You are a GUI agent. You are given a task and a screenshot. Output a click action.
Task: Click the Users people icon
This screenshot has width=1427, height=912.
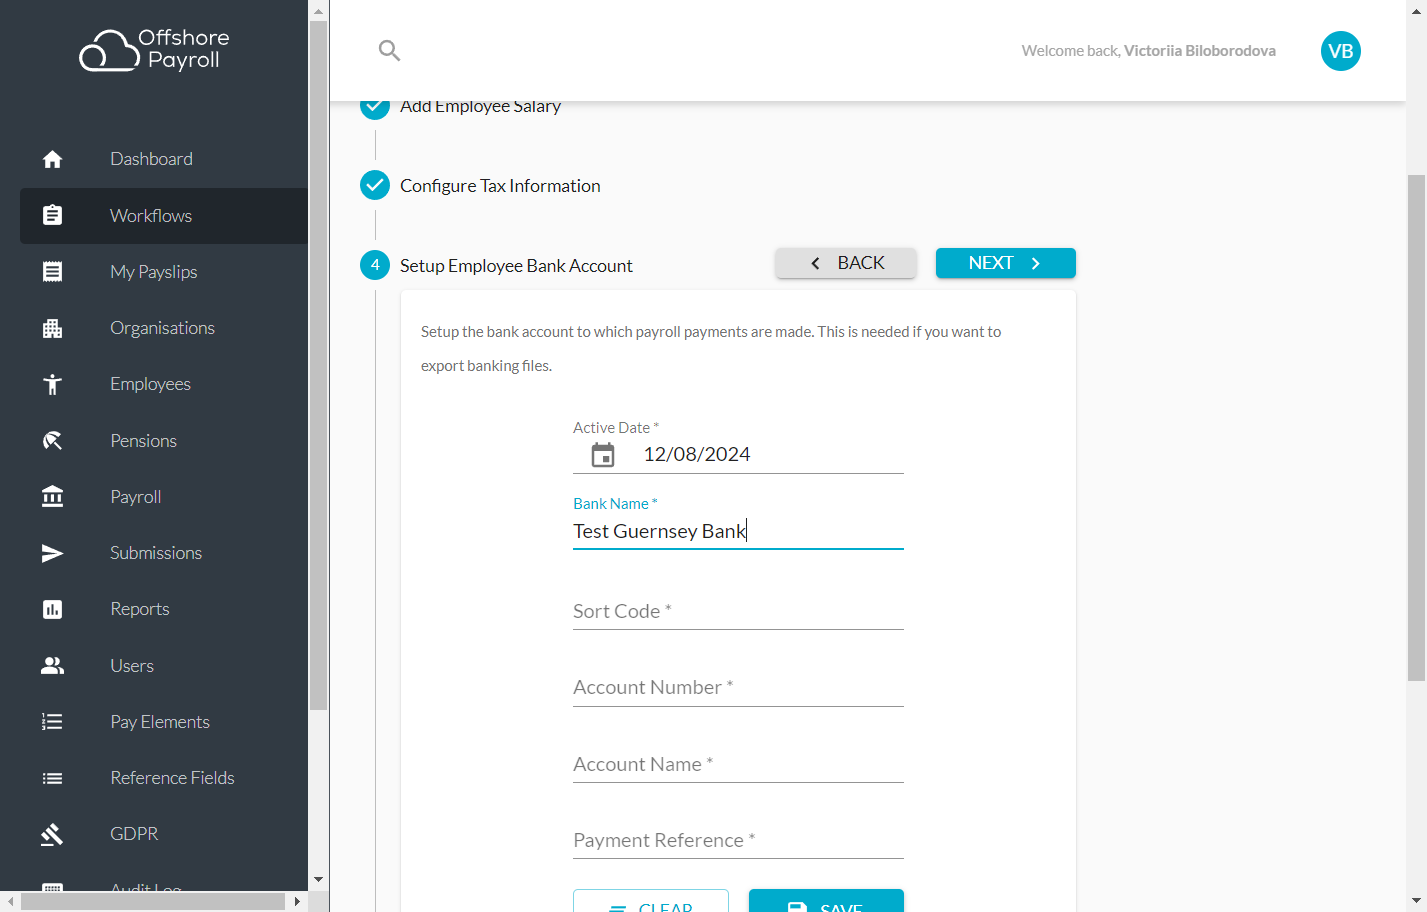pos(53,666)
